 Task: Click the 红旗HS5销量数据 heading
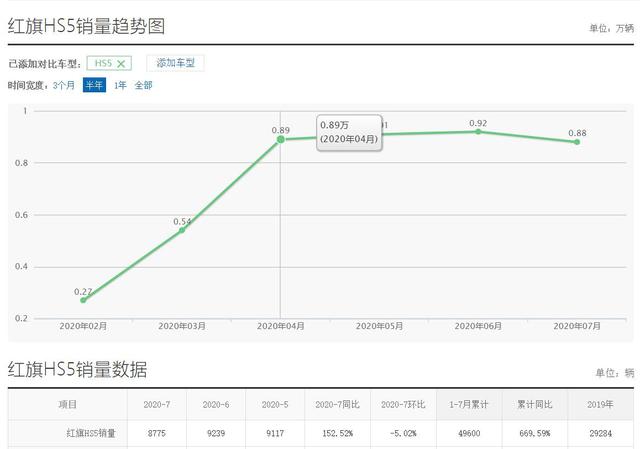[x=78, y=369]
